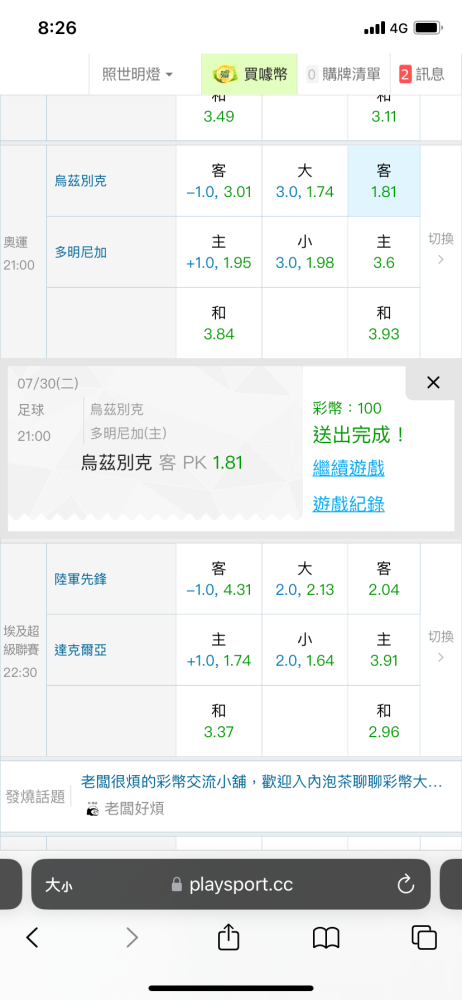Expand the 照世明燈 user dropdown
462x1000 pixels.
137,75
